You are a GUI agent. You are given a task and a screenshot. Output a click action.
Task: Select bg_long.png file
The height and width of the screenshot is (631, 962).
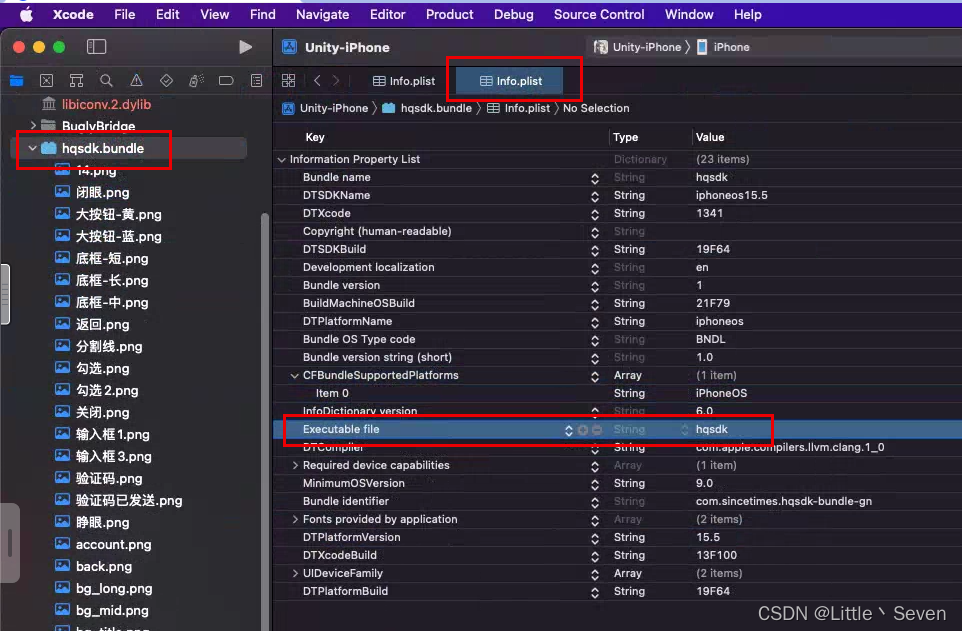click(104, 589)
